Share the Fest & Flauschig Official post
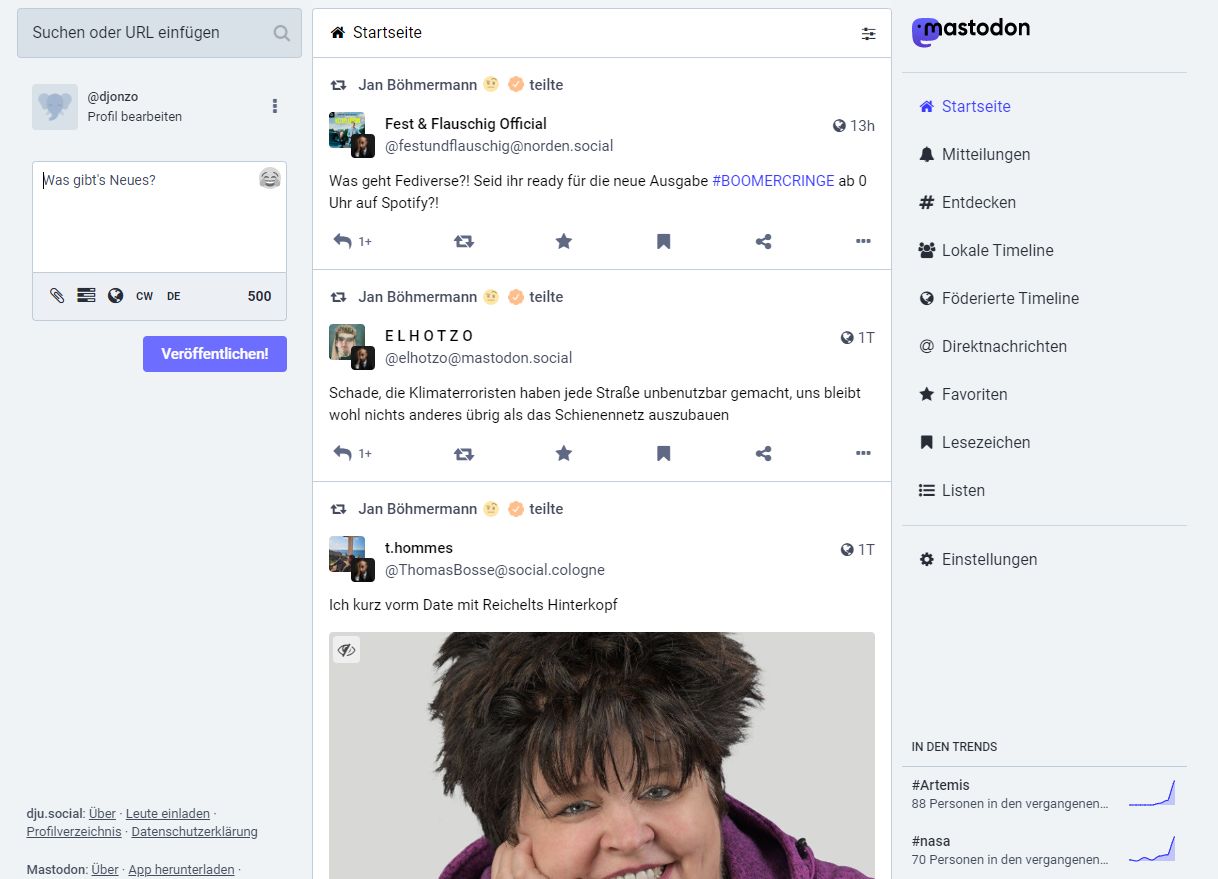Viewport: 1218px width, 879px height. tap(763, 241)
